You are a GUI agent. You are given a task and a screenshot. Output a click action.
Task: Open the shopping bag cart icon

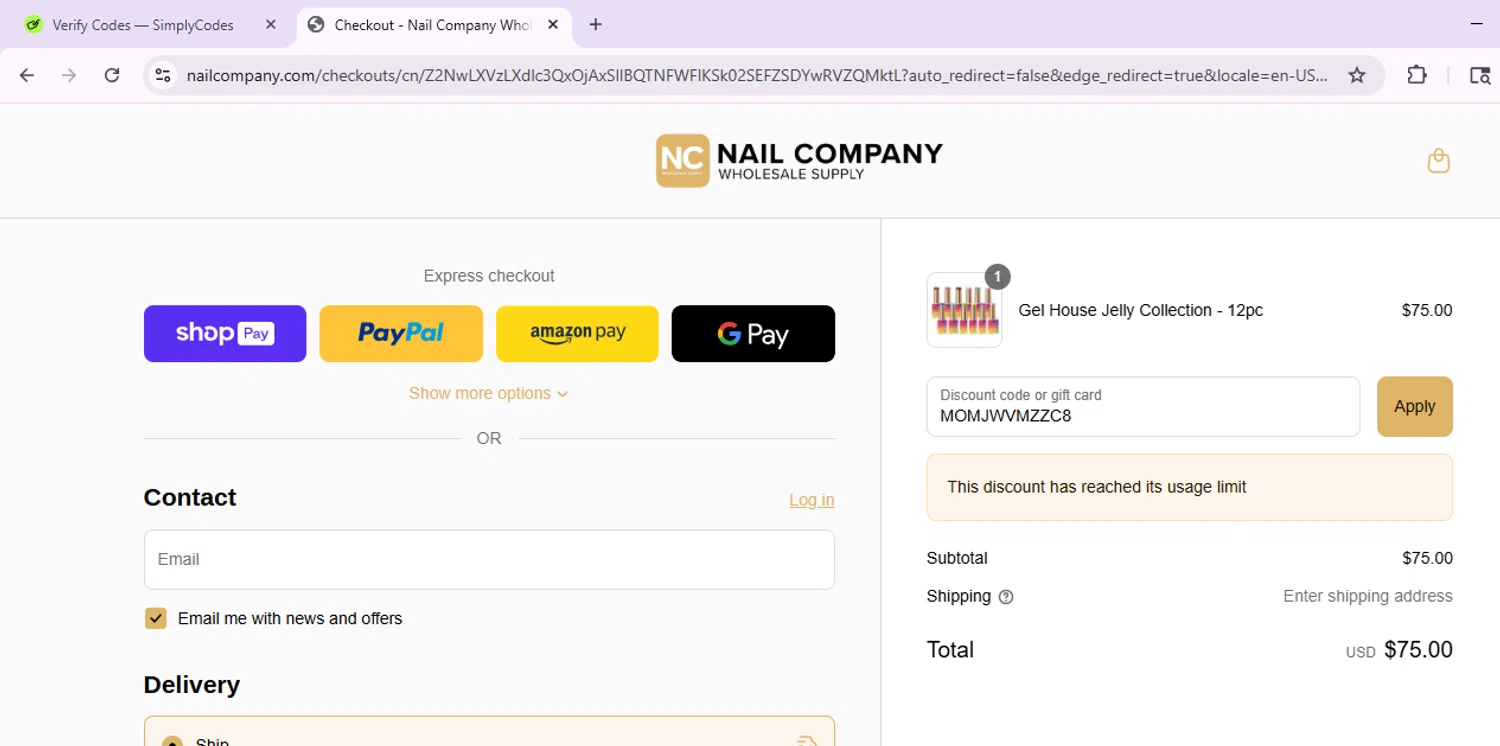[1438, 160]
